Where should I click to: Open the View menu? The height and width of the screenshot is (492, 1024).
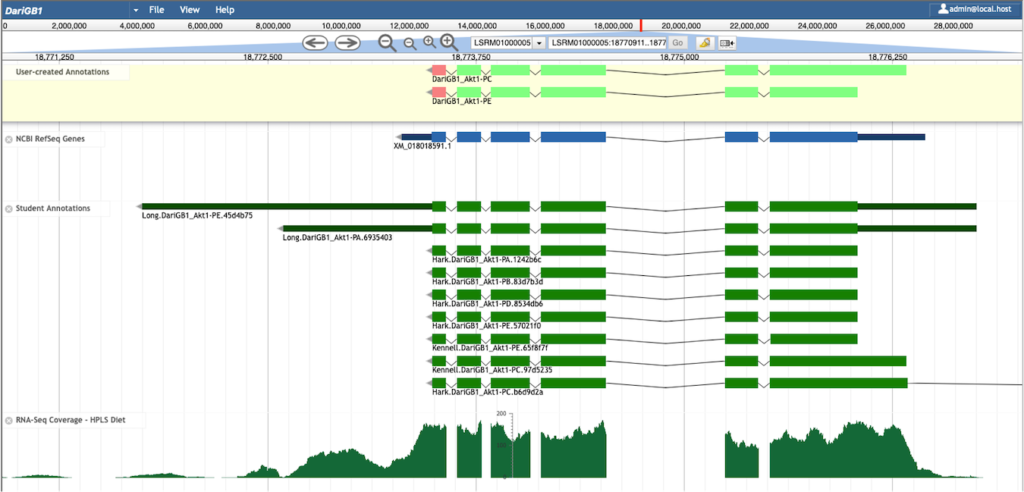point(189,9)
